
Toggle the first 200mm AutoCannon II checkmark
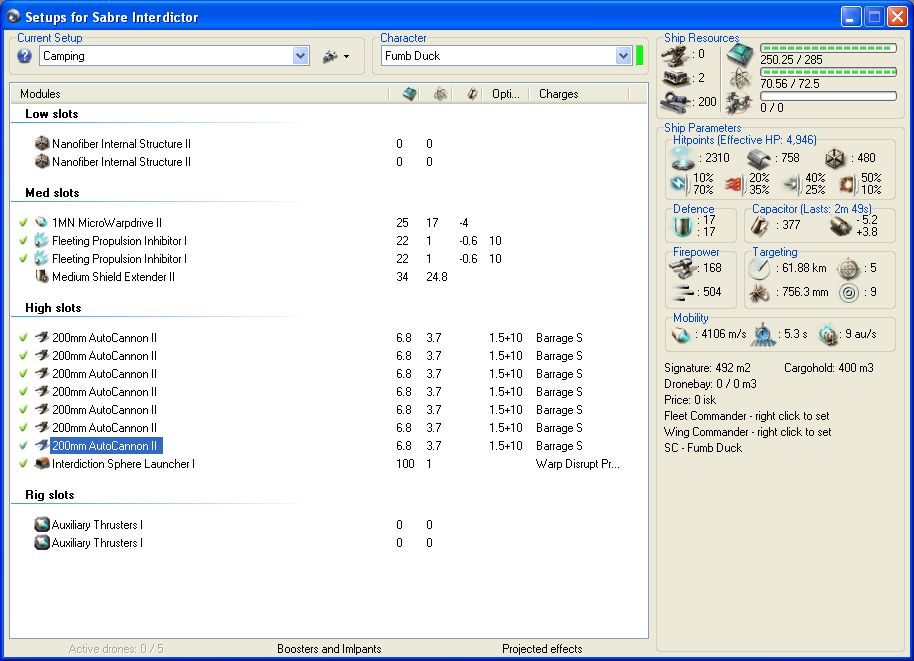click(23, 337)
